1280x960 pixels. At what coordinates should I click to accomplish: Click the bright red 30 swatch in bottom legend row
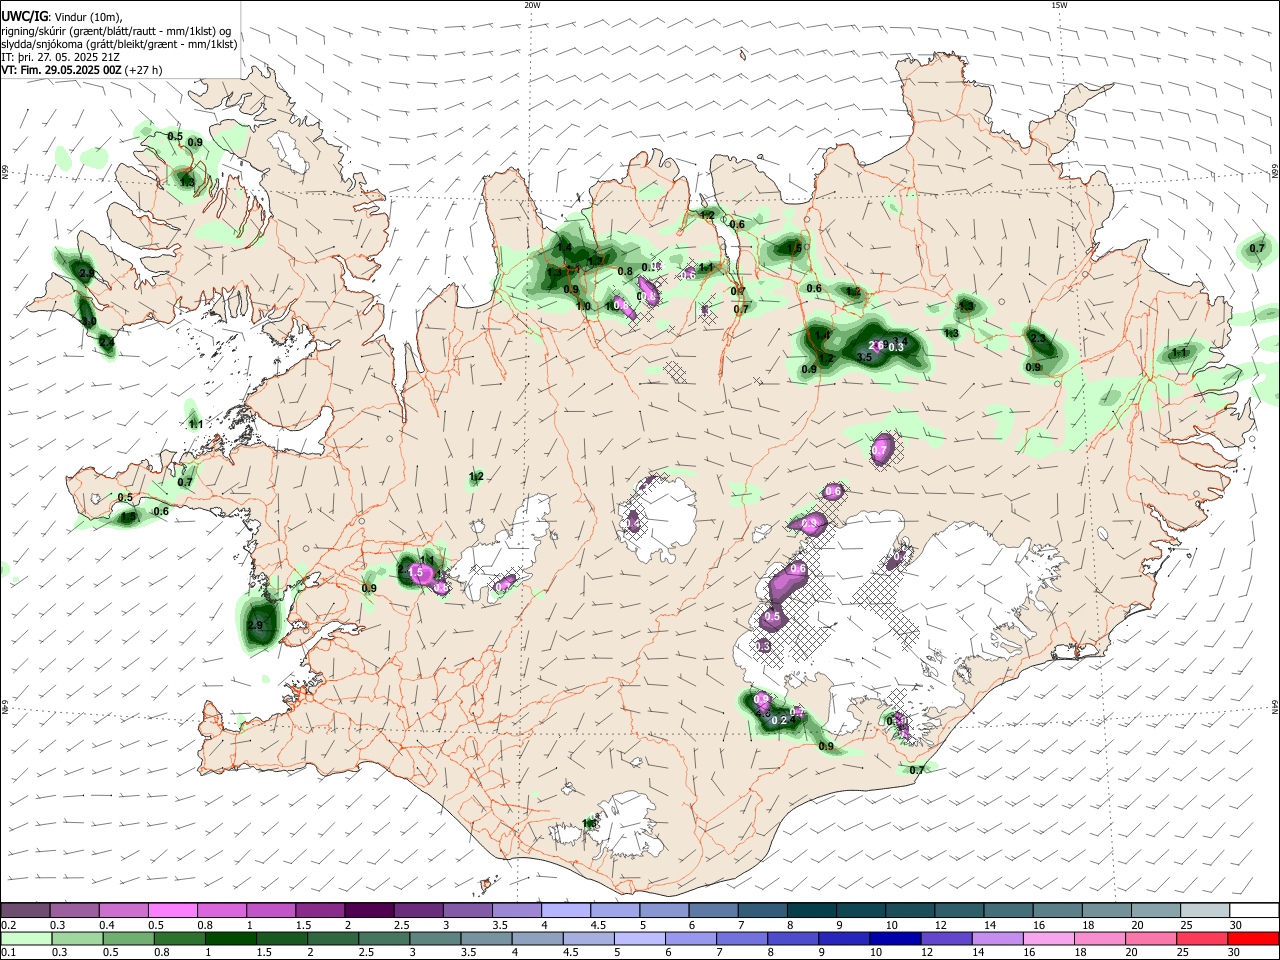1253,939
